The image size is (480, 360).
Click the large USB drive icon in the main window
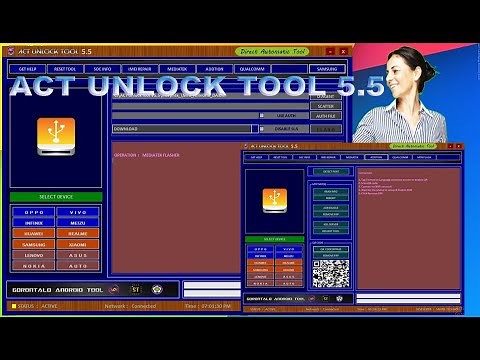point(56,136)
